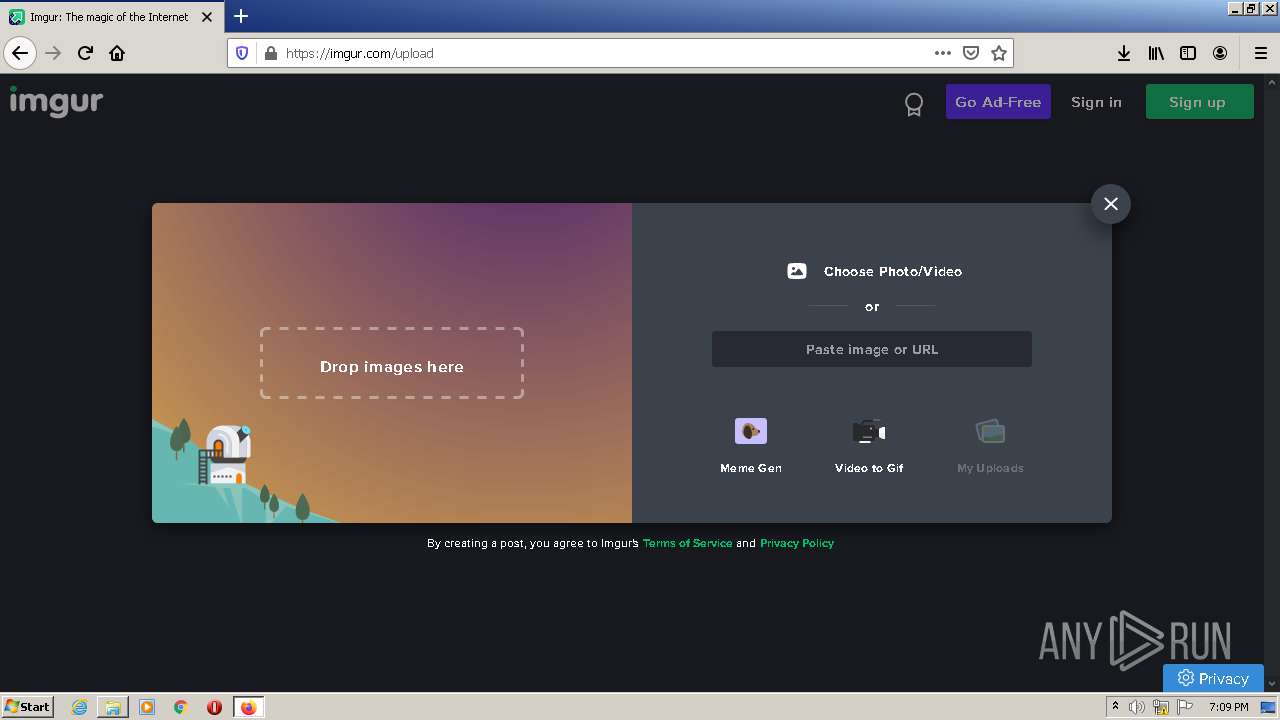Click the volume speaker tray icon

(x=1137, y=707)
